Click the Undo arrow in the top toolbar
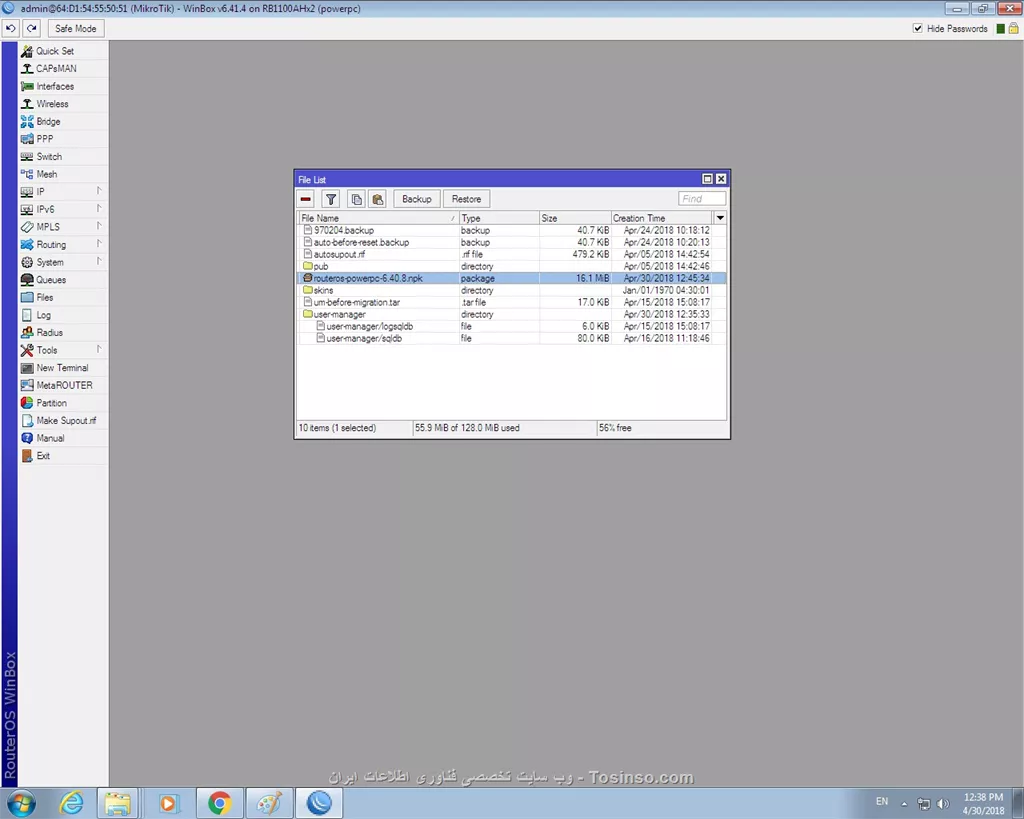 (11, 29)
